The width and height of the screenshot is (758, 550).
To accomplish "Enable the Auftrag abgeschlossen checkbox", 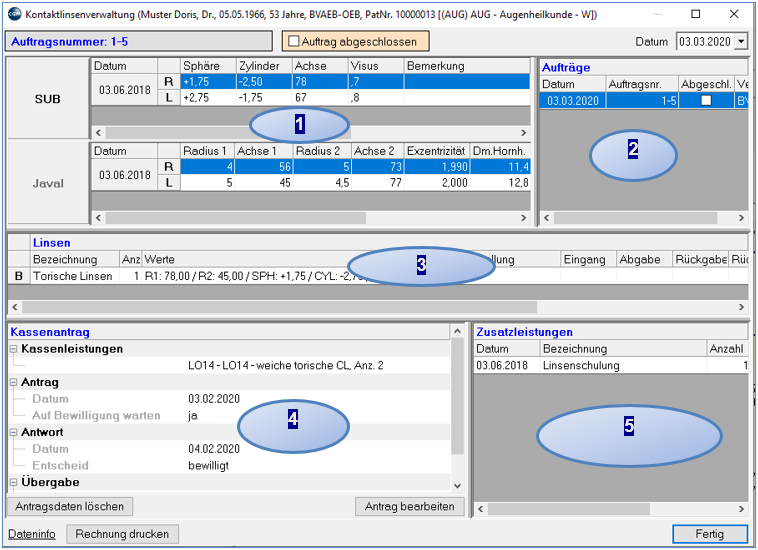I will [x=293, y=41].
